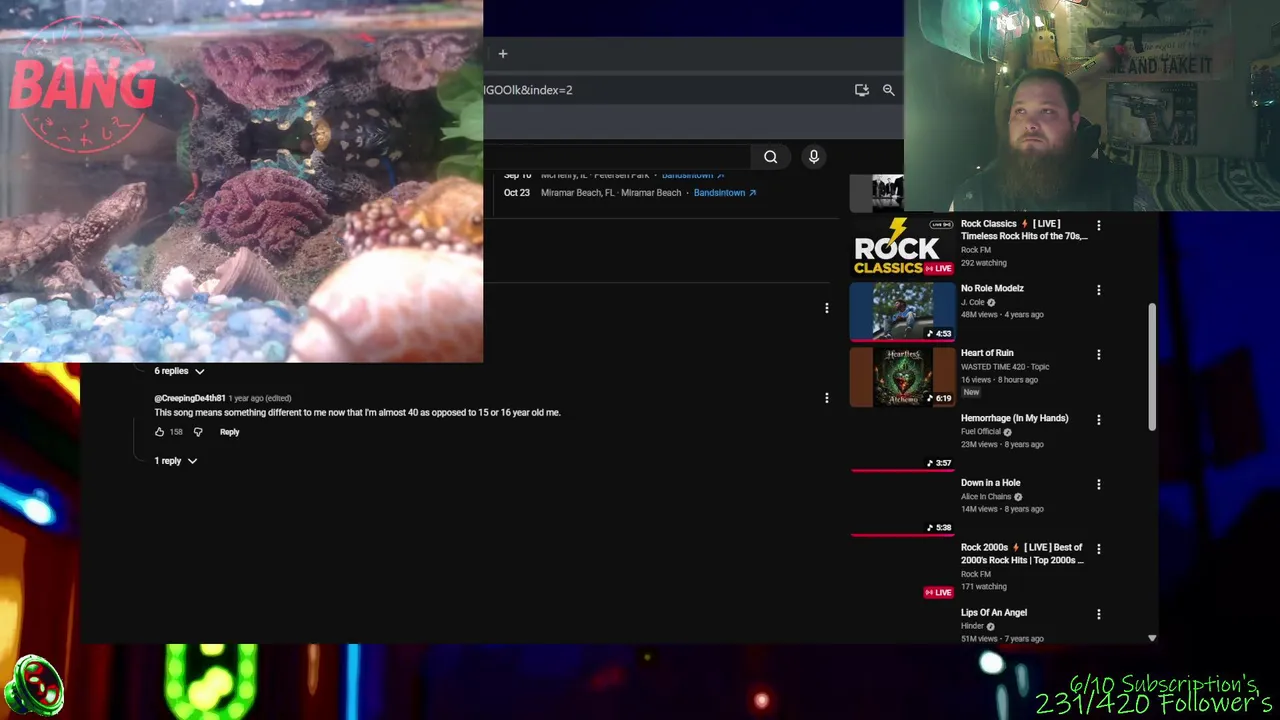This screenshot has width=1280, height=720.
Task: Open options menu for No Role Modelz
Action: (1099, 290)
